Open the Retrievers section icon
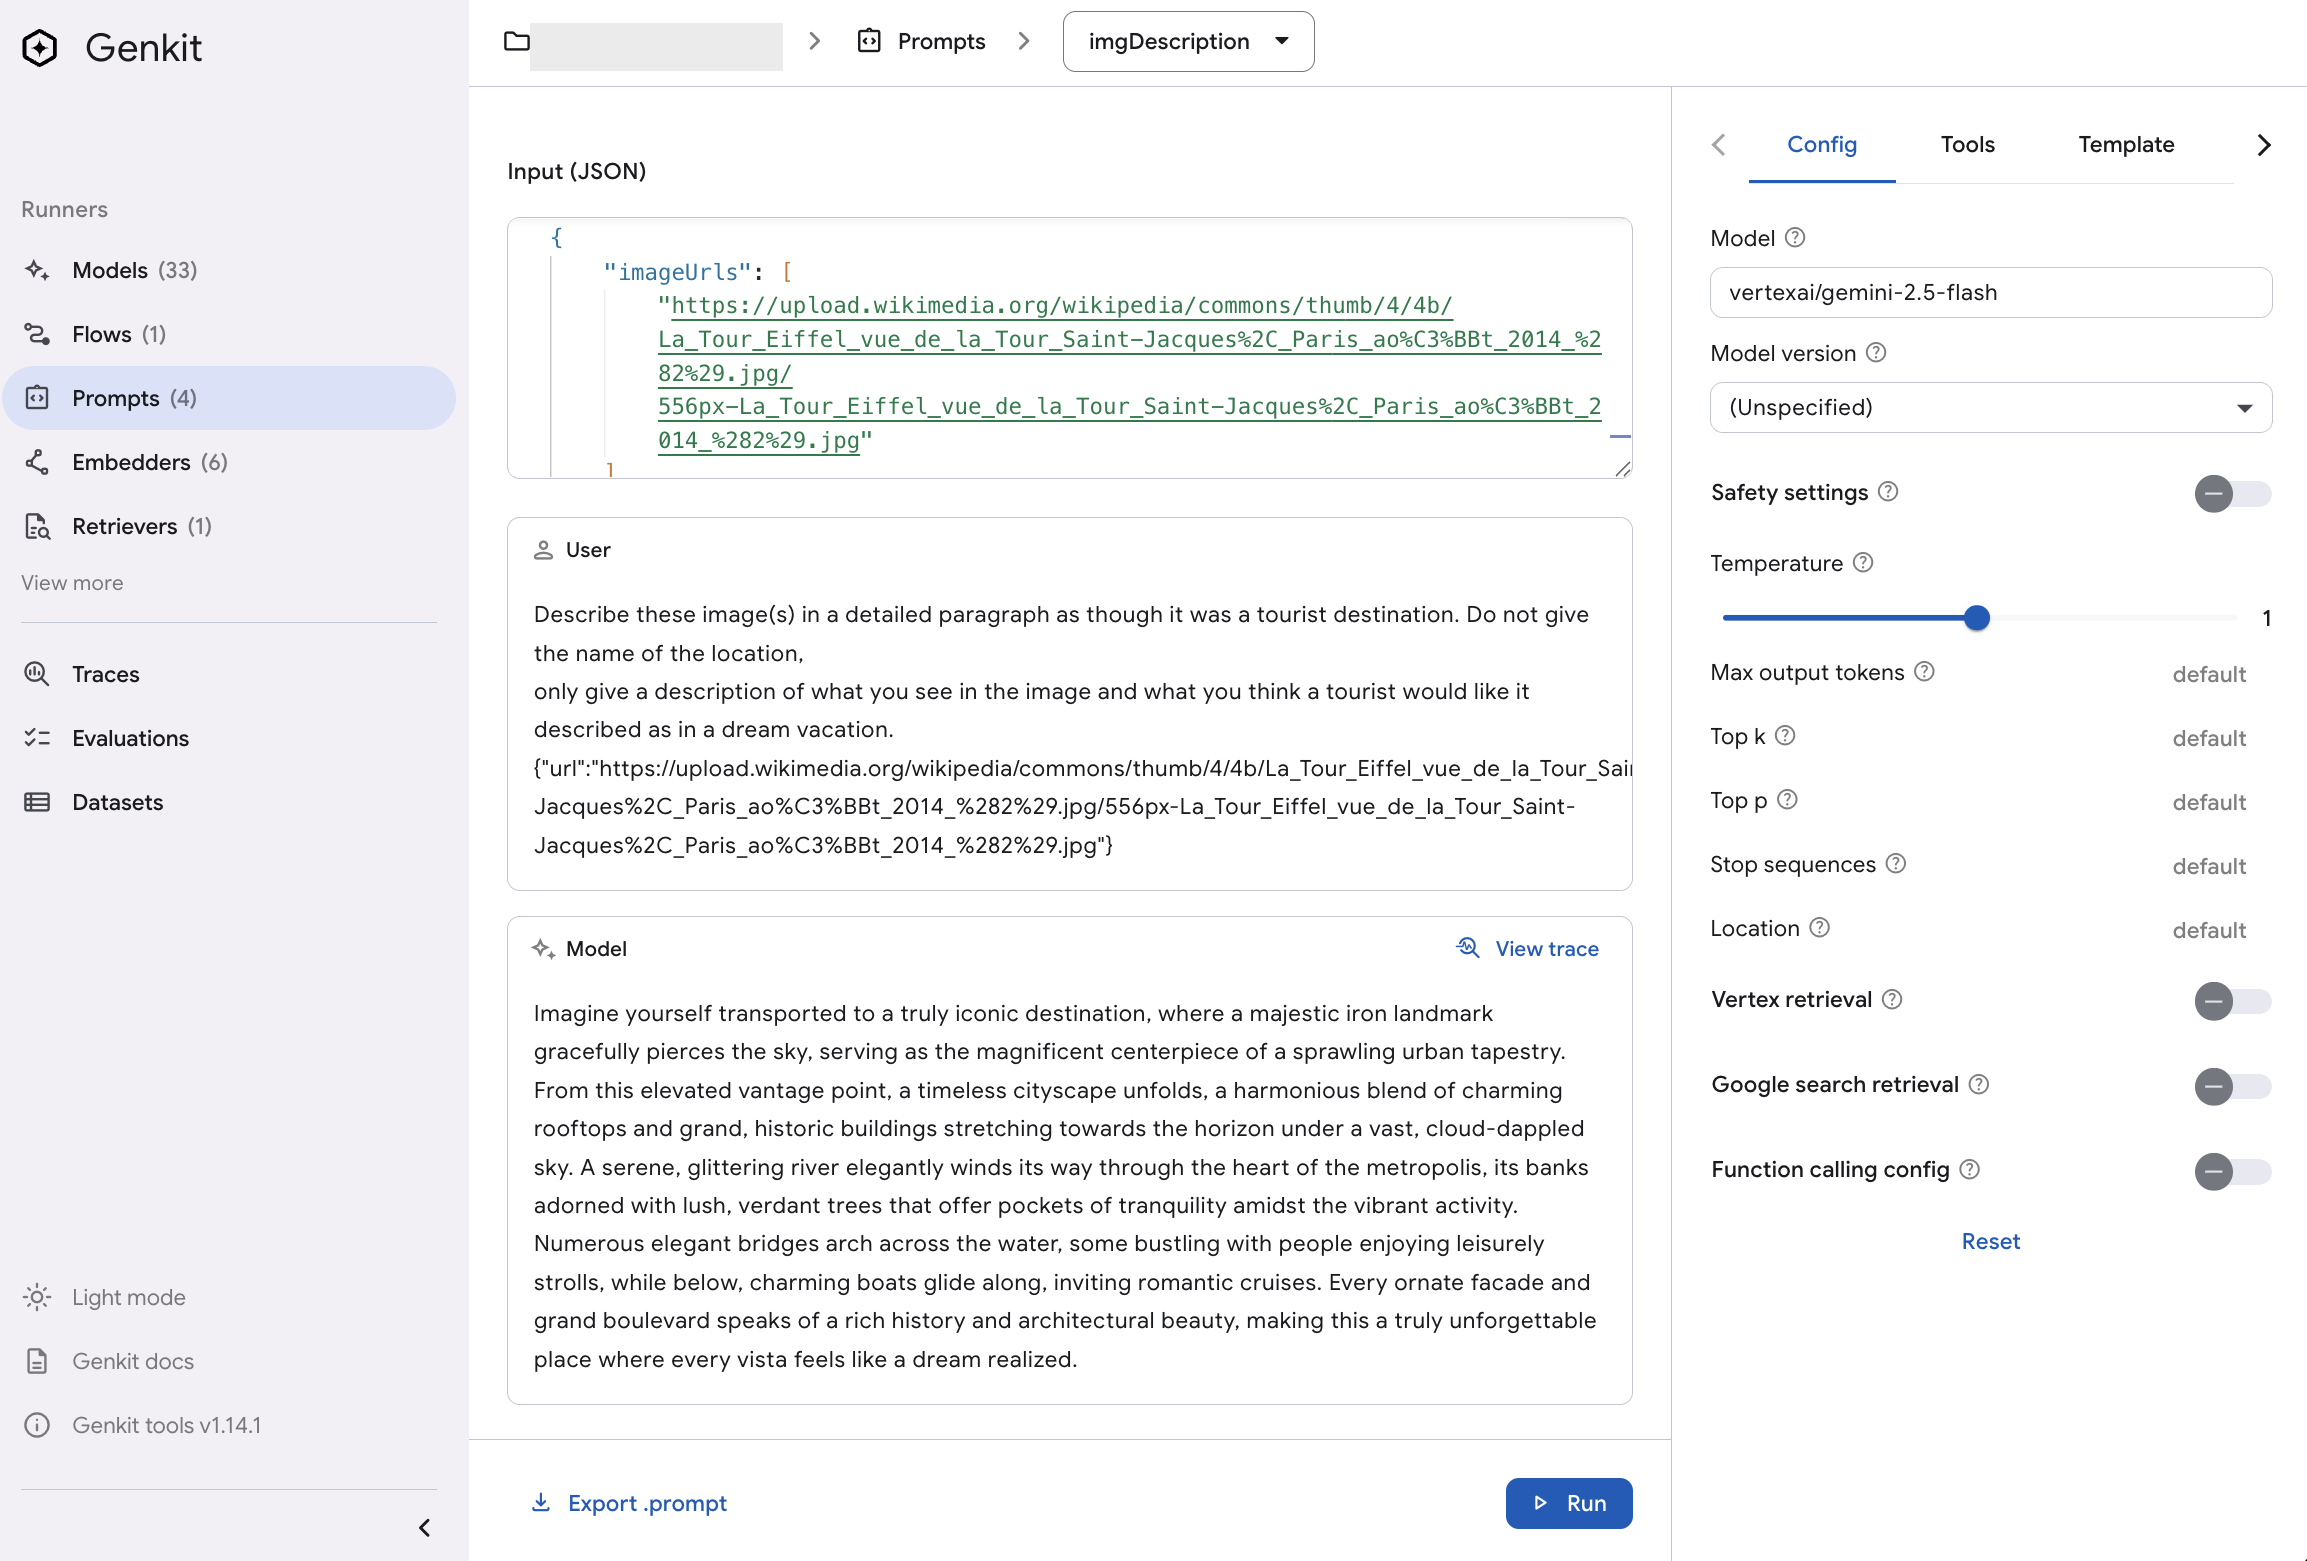The height and width of the screenshot is (1561, 2307). 37,526
